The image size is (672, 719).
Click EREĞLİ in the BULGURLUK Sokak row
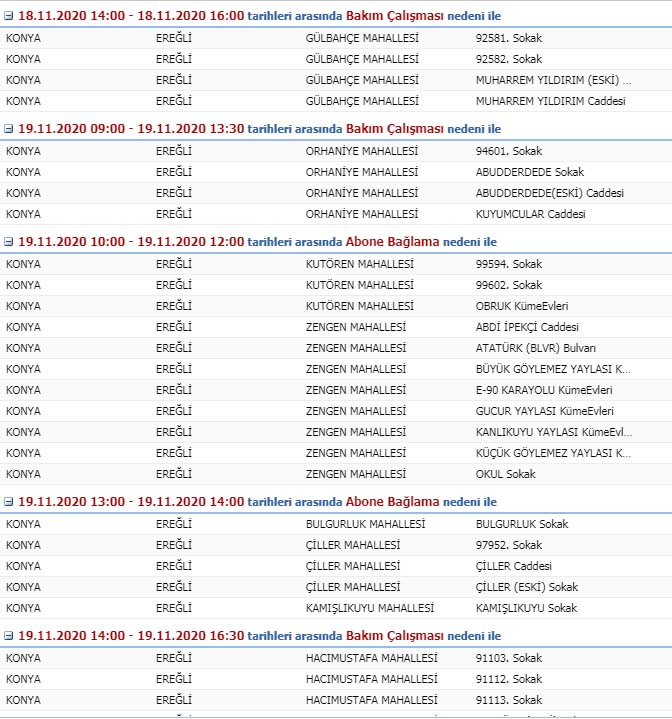[x=174, y=524]
